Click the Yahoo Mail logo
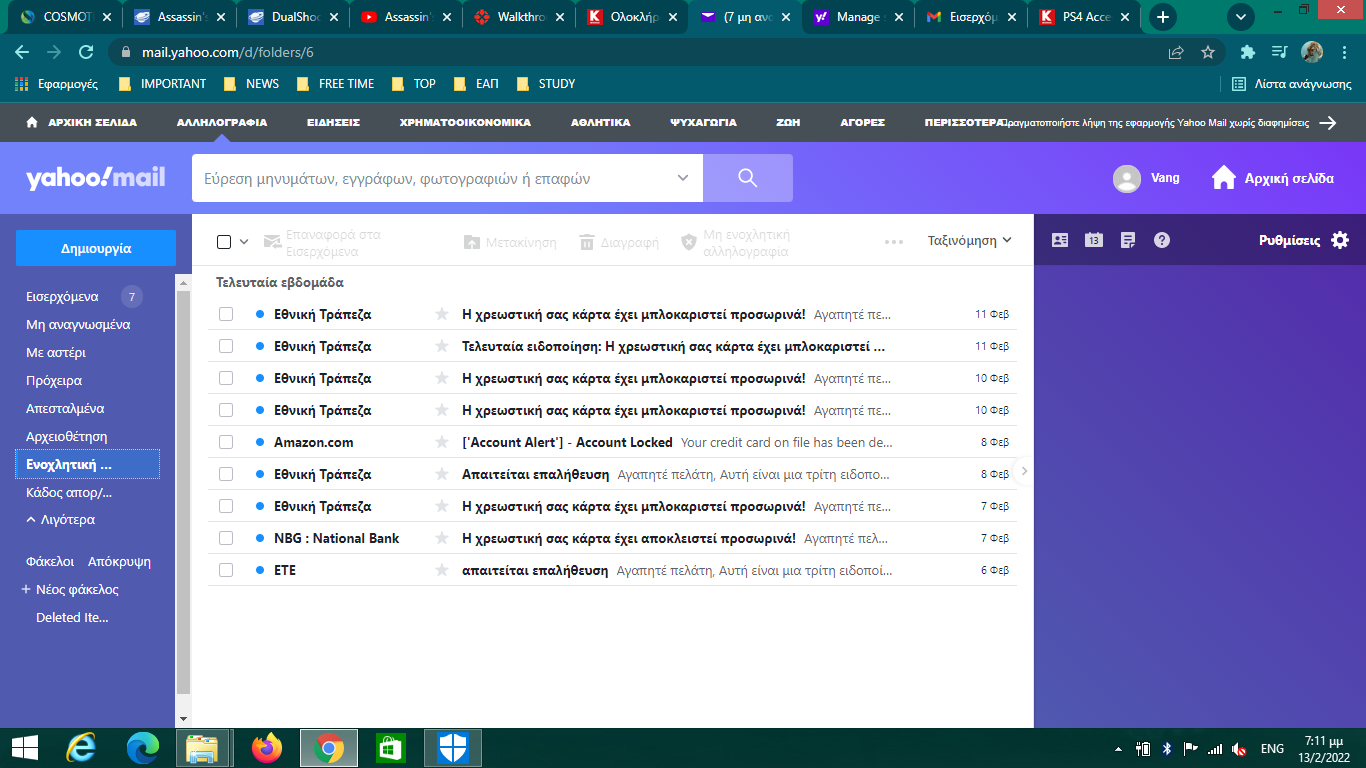The width and height of the screenshot is (1366, 768). coord(96,178)
